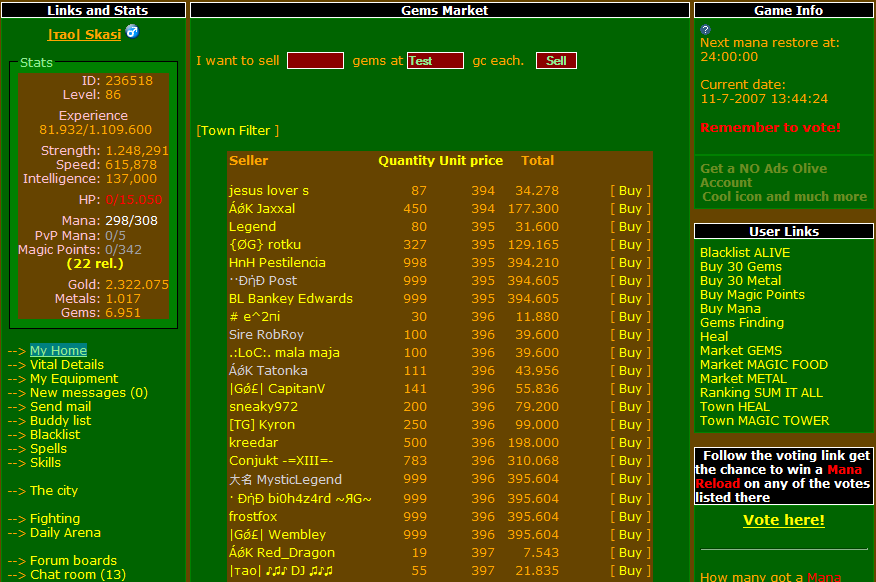Viewport: 876px width, 582px height.
Task: Buy gems from HnH Pestilencia
Action: click(630, 263)
